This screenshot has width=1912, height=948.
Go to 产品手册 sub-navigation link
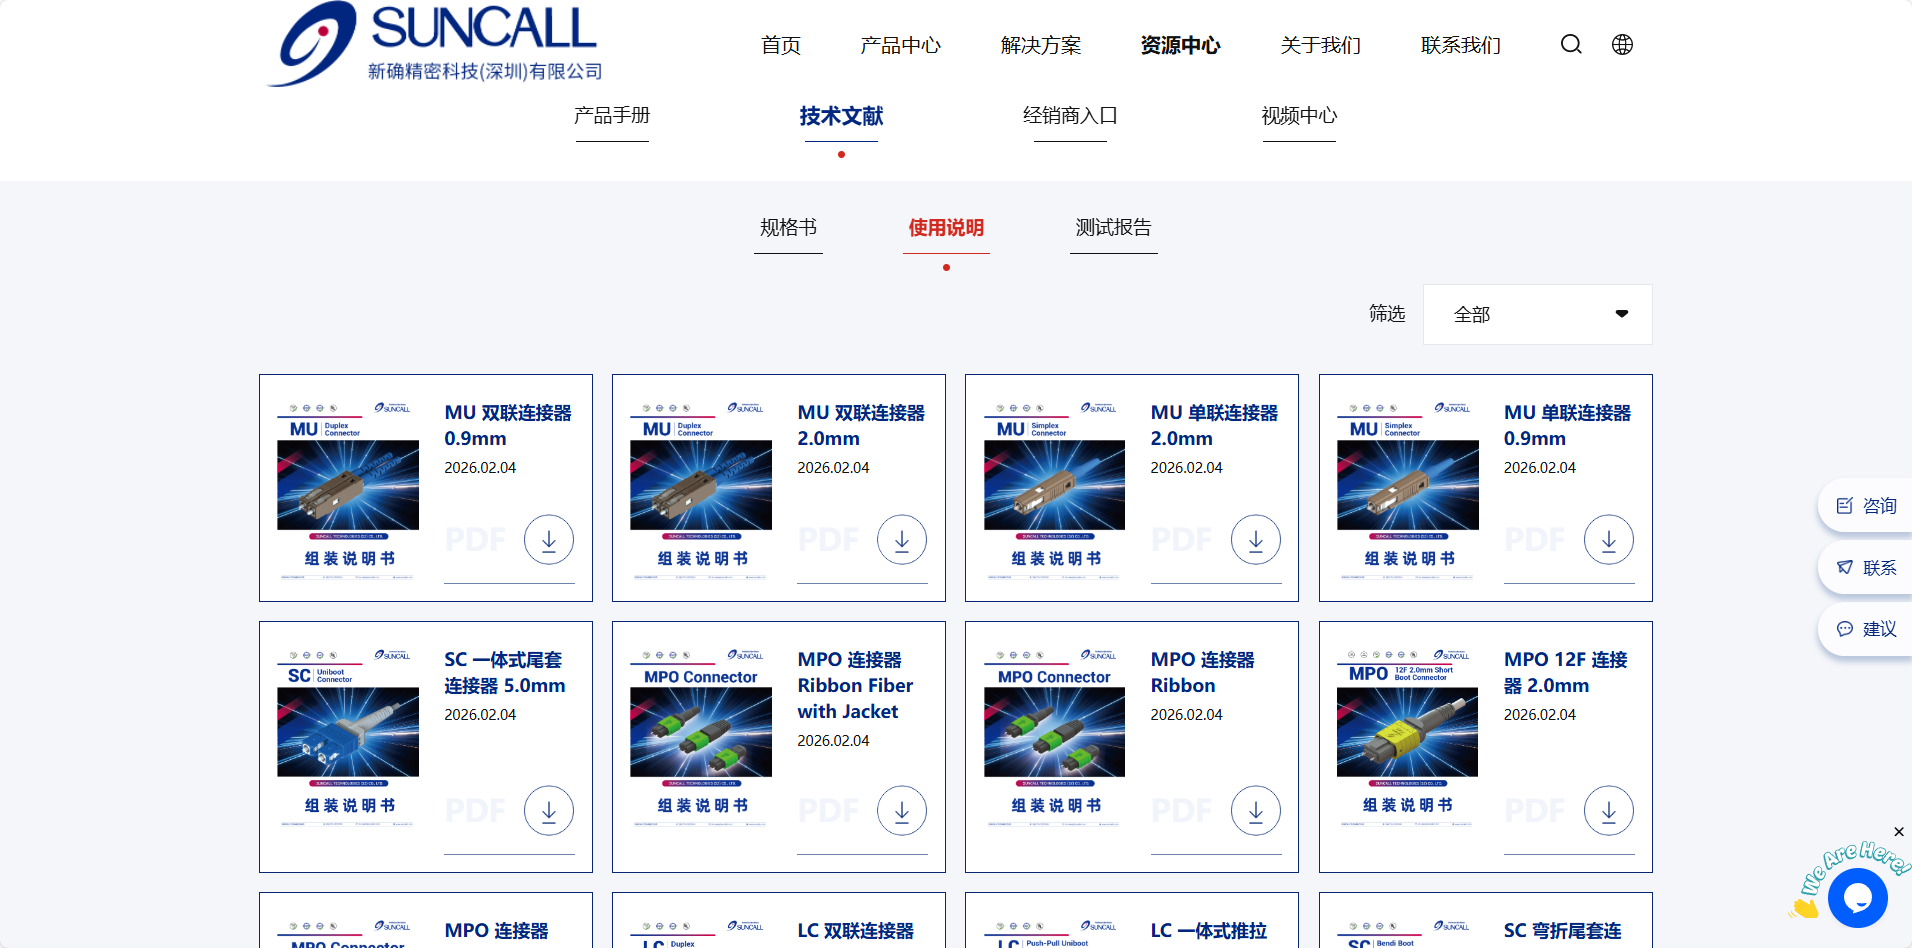(612, 116)
